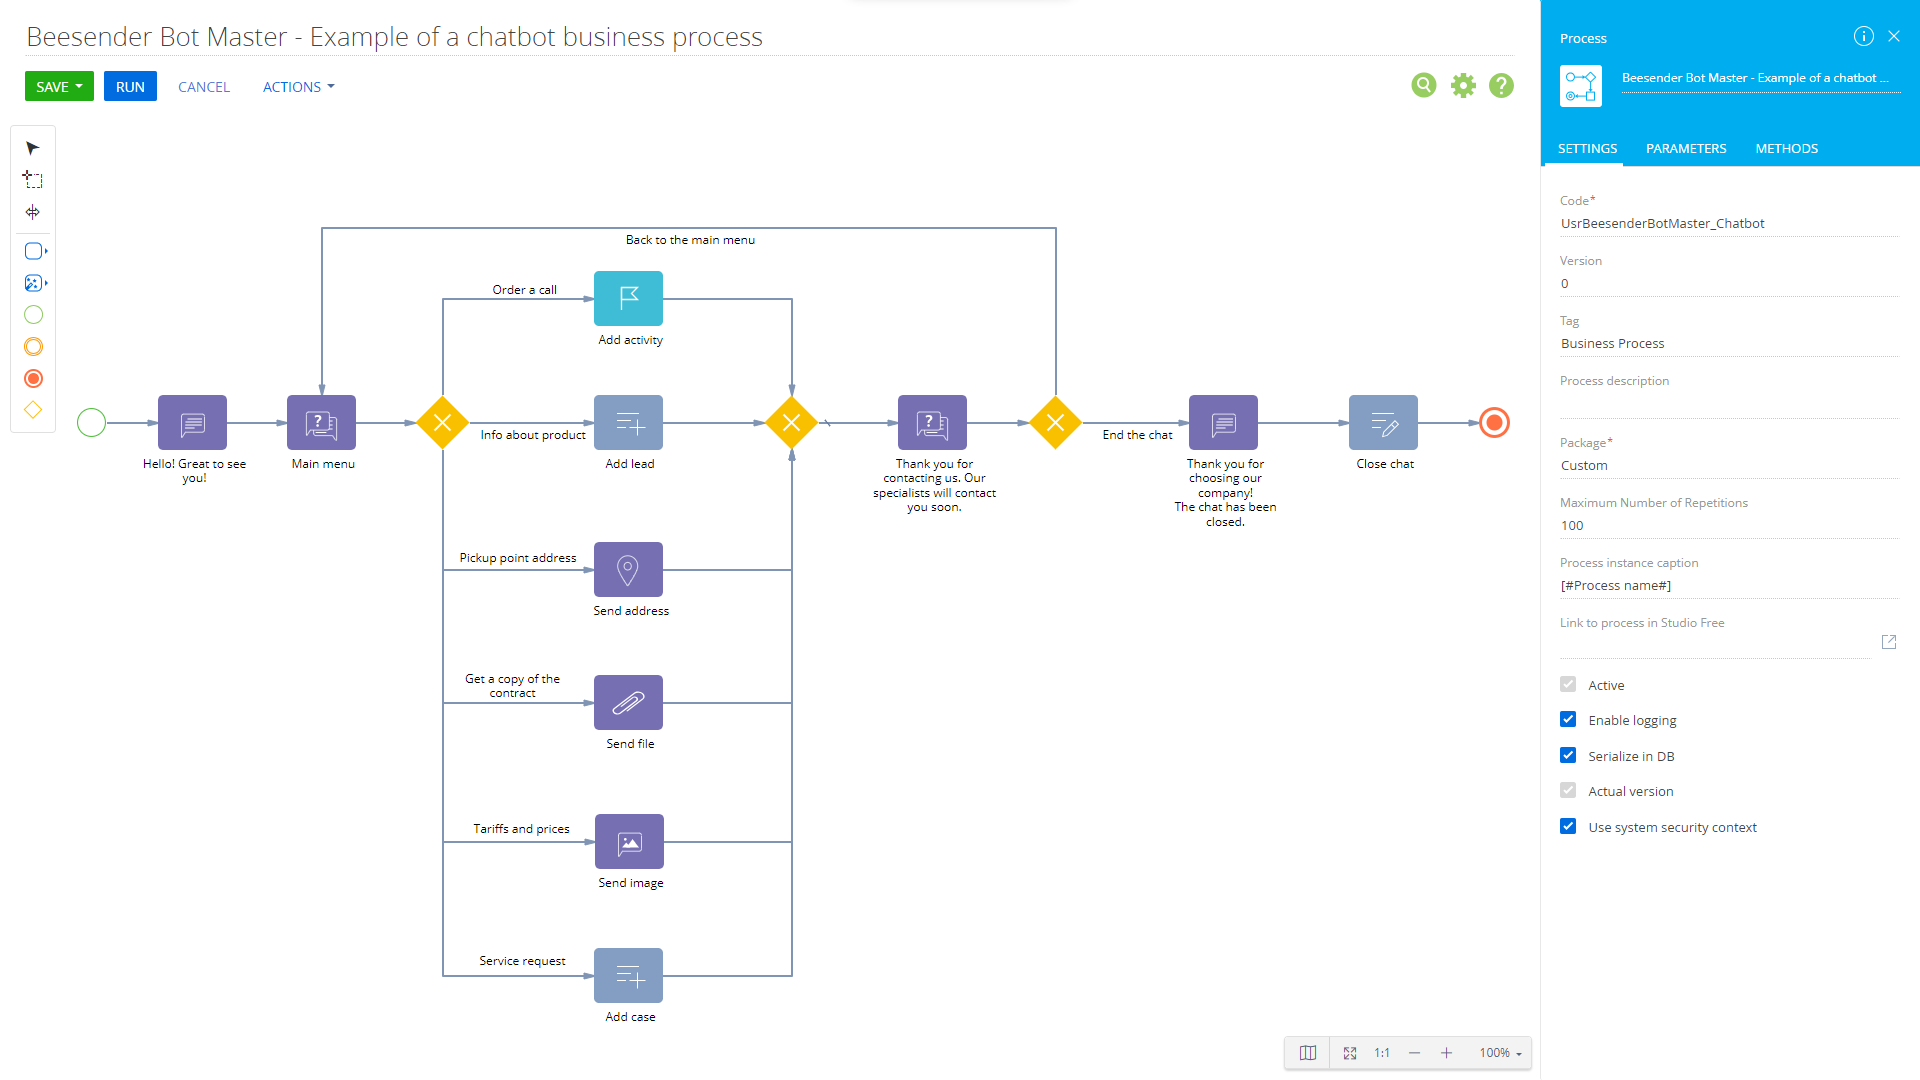This screenshot has height=1080, width=1920.
Task: Open the SAVE dropdown button
Action: click(x=59, y=86)
